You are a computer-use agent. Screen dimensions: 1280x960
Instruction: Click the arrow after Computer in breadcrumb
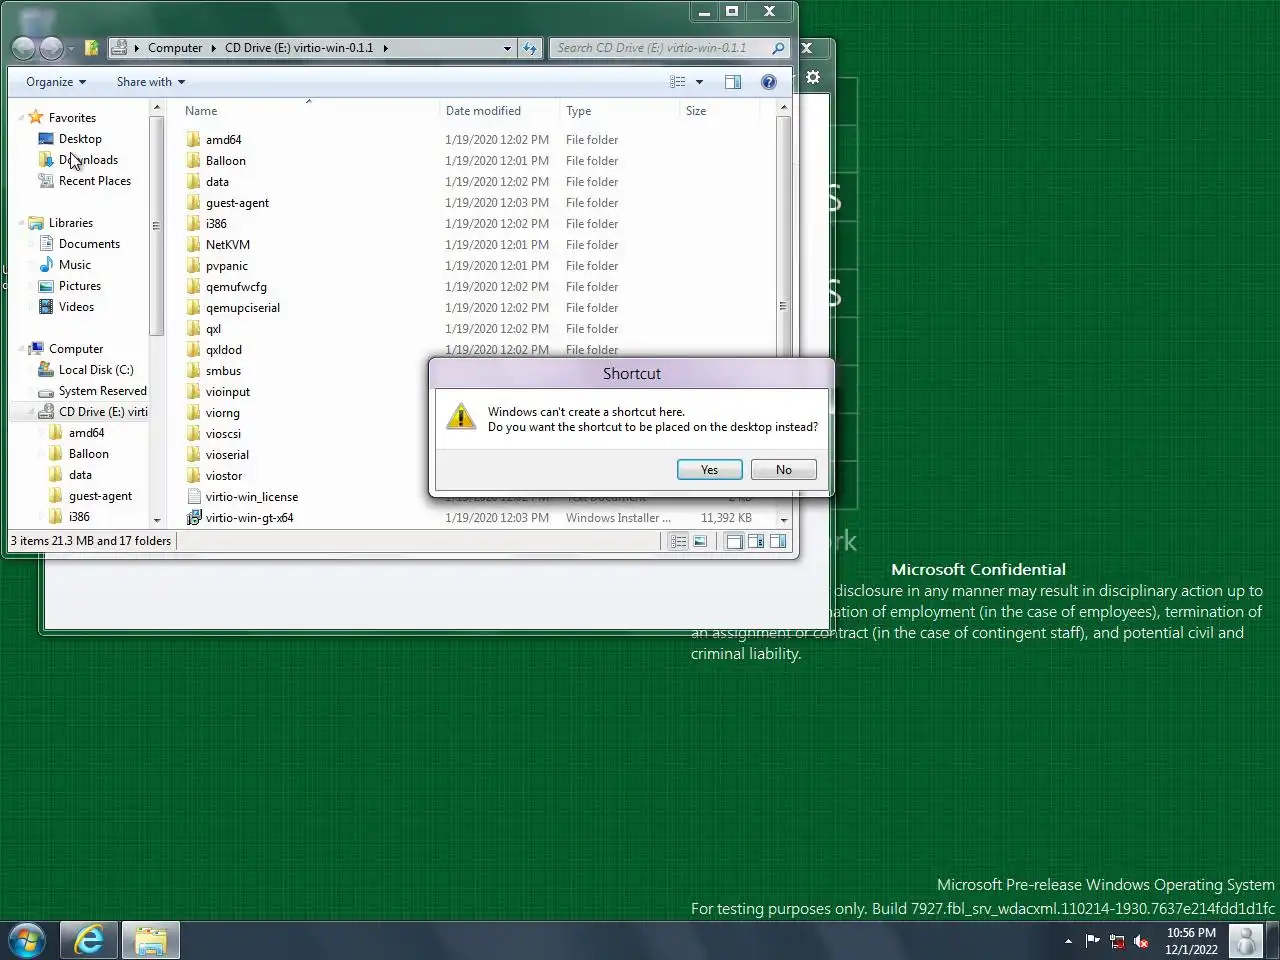213,48
